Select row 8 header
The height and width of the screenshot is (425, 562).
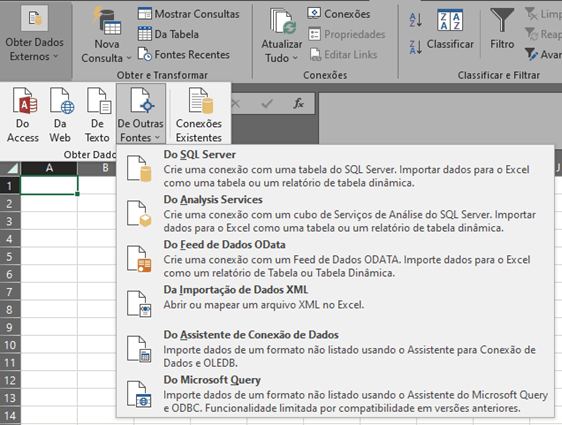(10, 309)
